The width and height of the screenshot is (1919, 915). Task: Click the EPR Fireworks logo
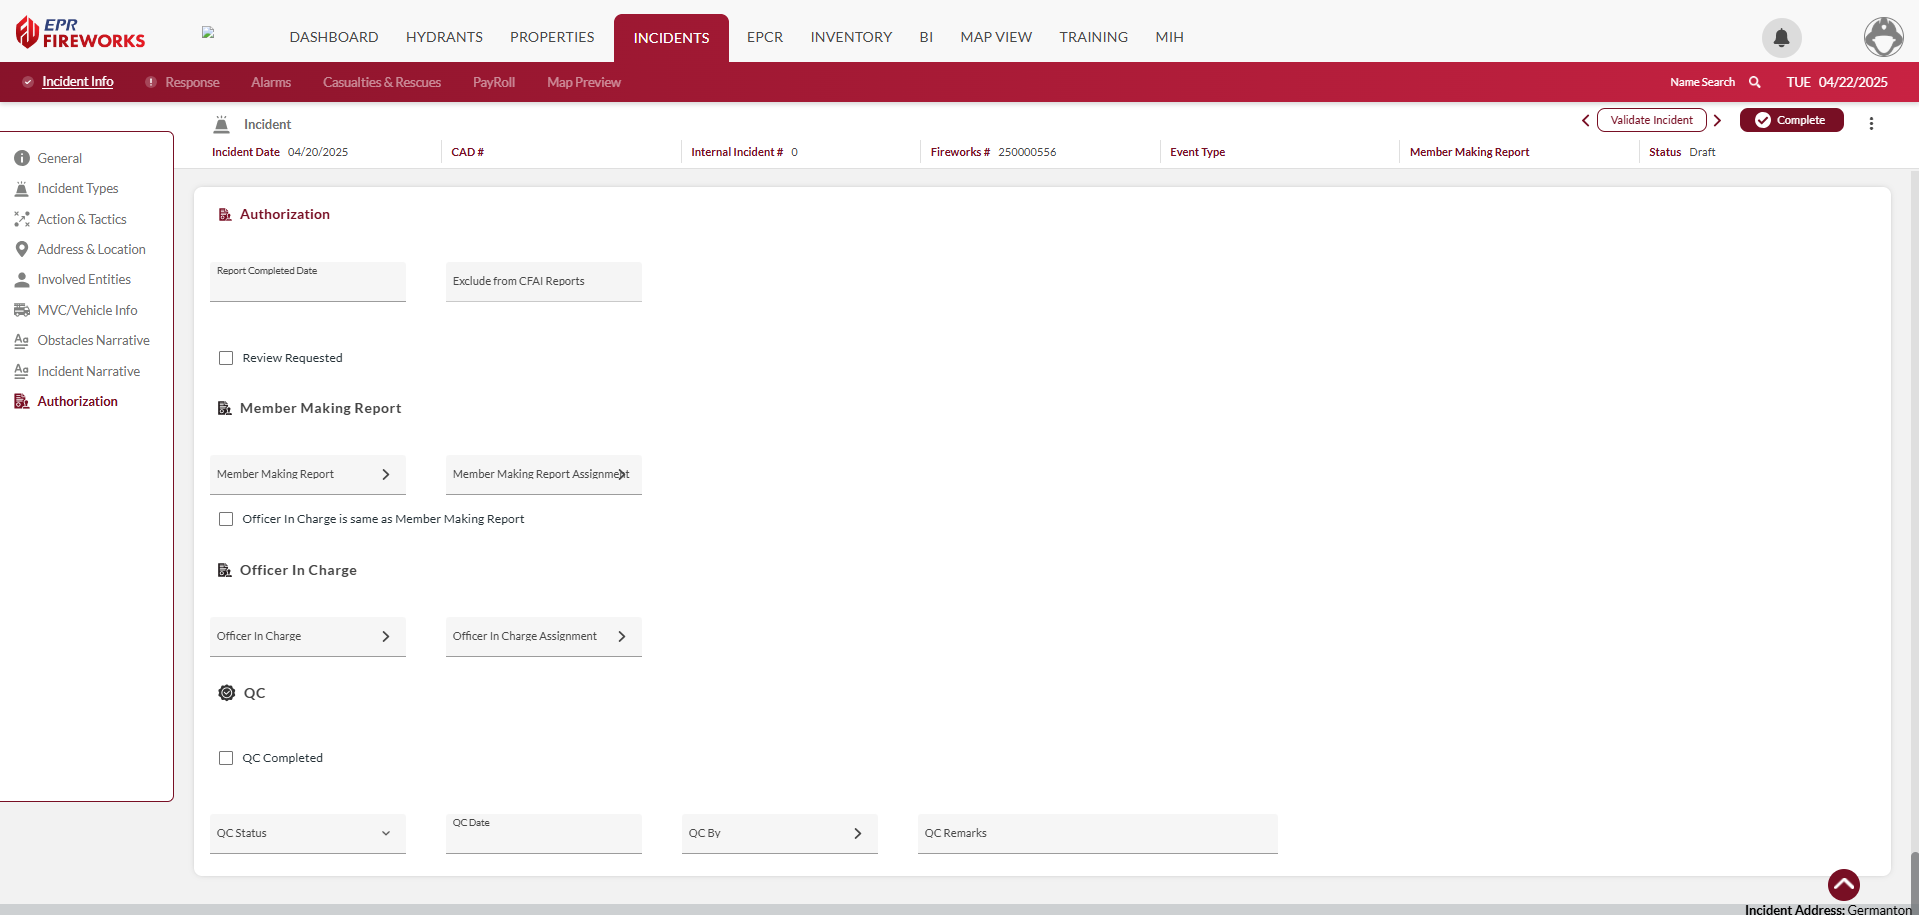point(80,33)
